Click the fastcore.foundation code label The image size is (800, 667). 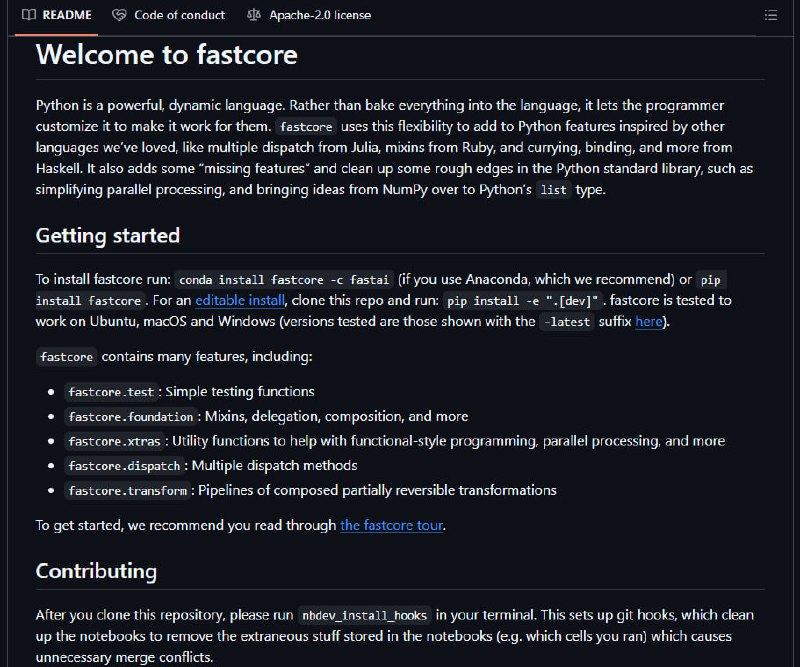pos(131,416)
